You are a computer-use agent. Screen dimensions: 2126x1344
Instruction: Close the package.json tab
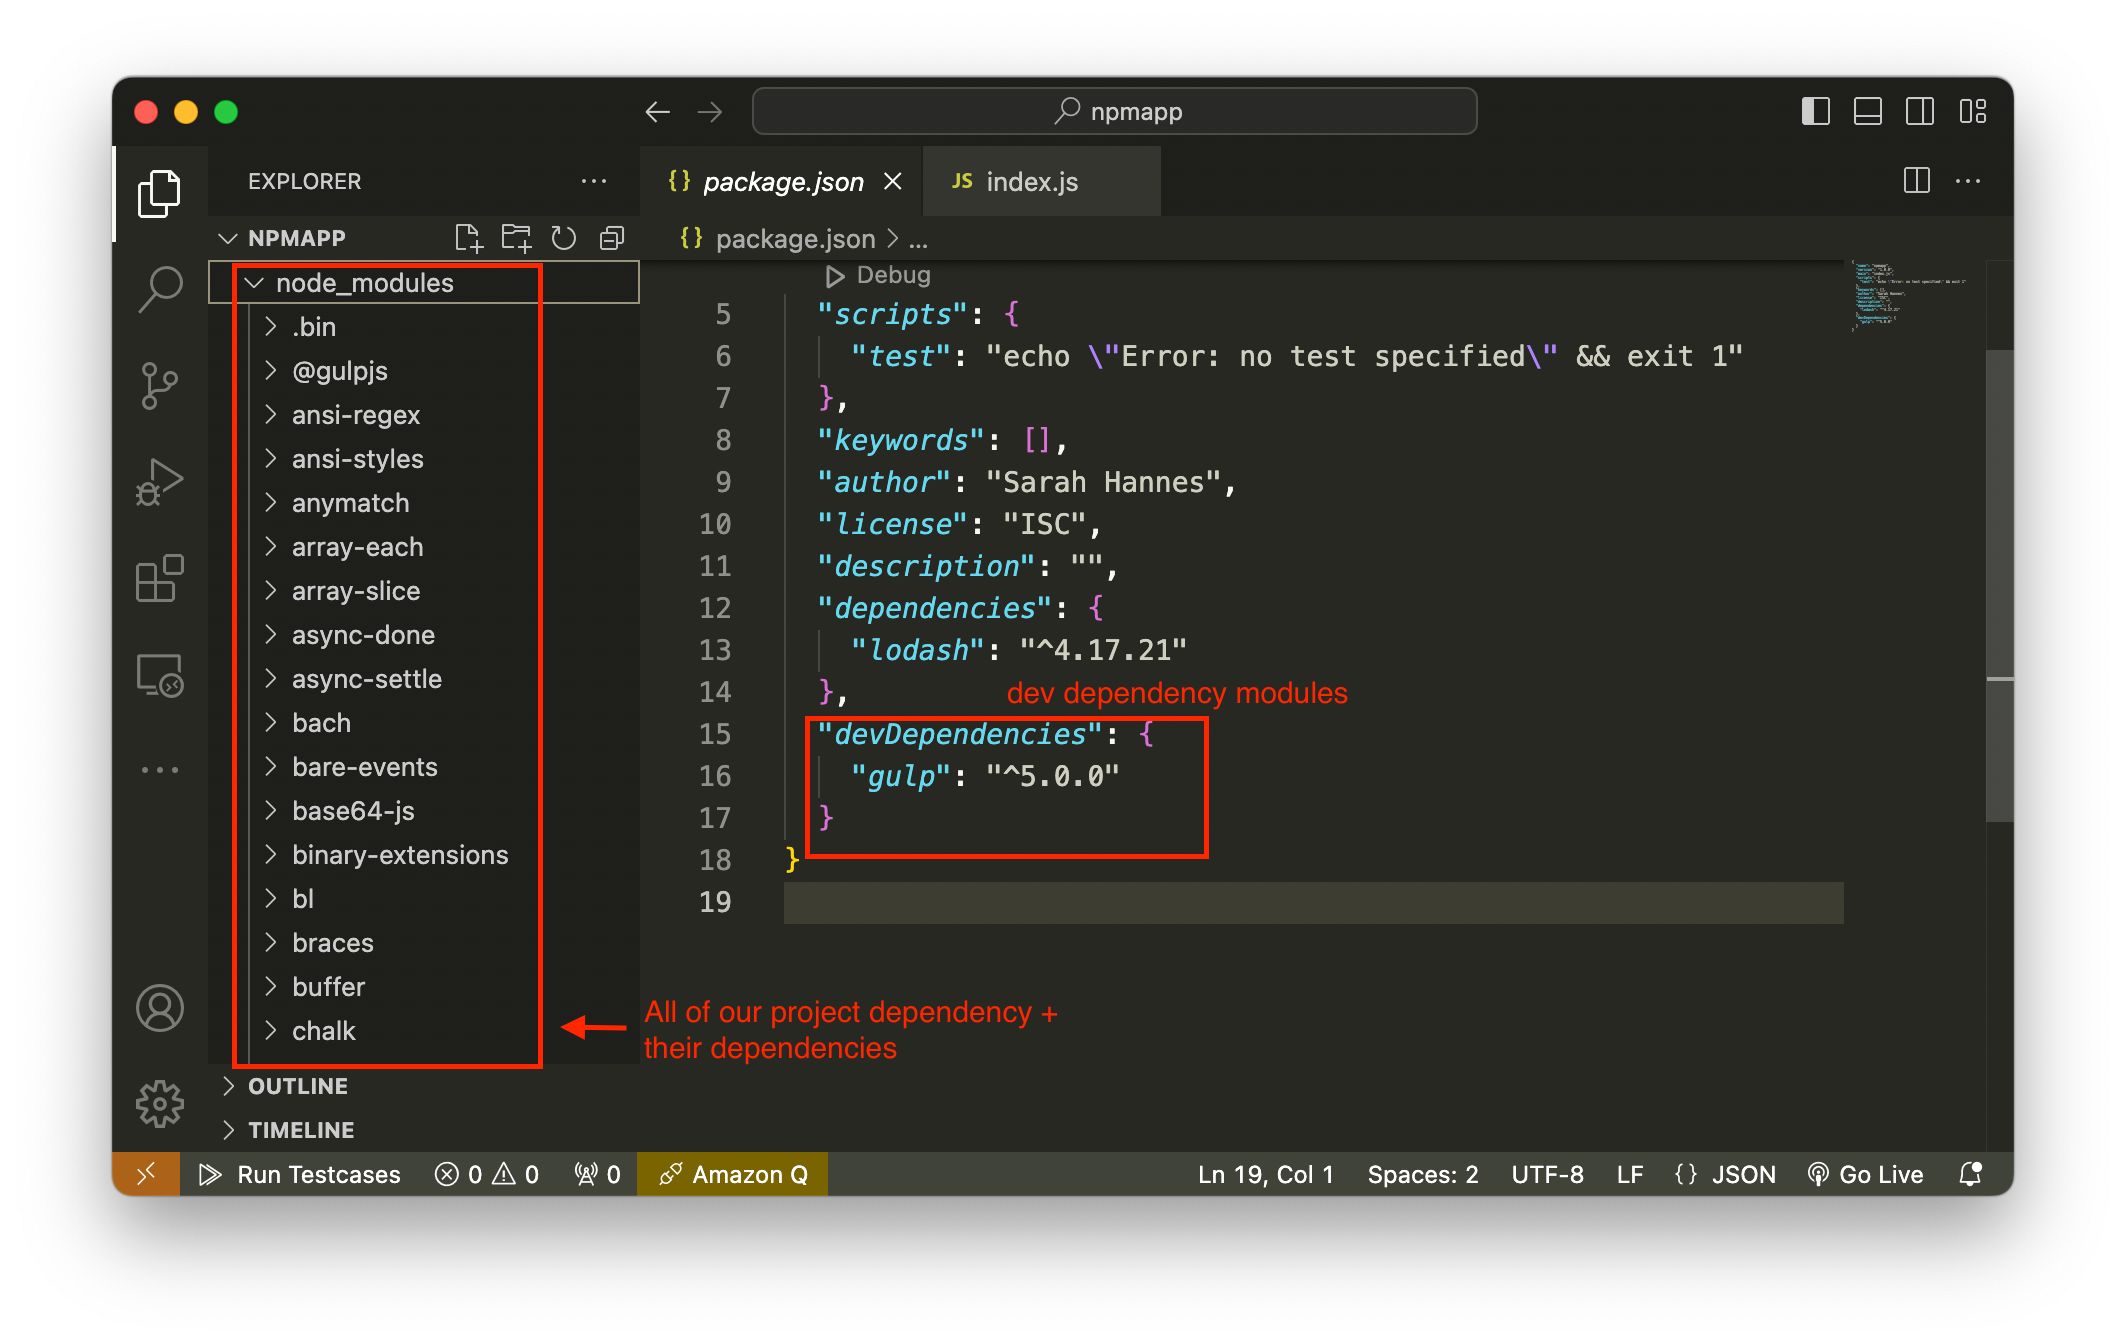point(893,181)
